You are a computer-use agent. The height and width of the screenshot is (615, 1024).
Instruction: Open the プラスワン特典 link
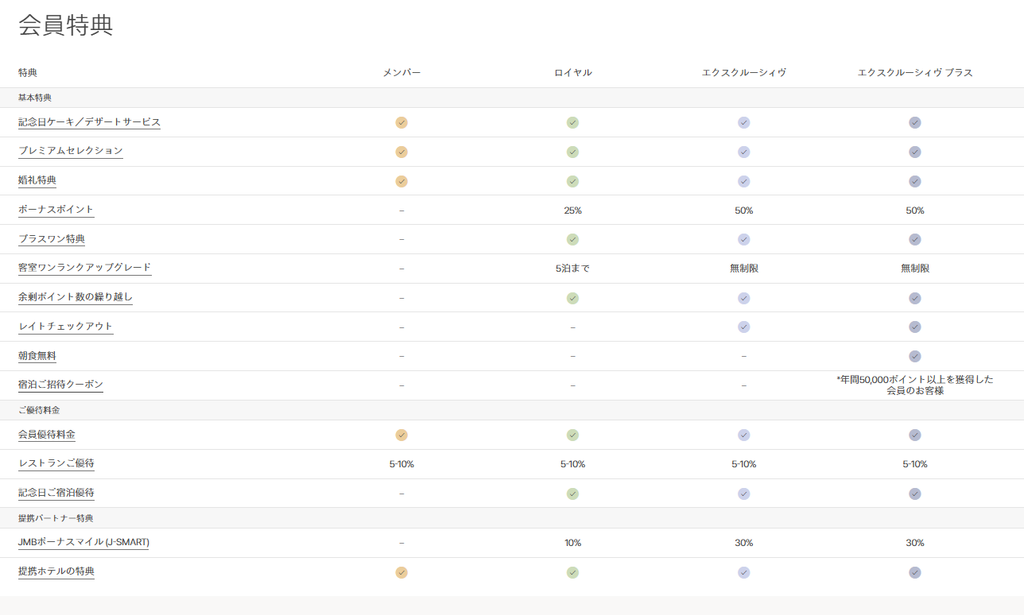click(x=52, y=239)
